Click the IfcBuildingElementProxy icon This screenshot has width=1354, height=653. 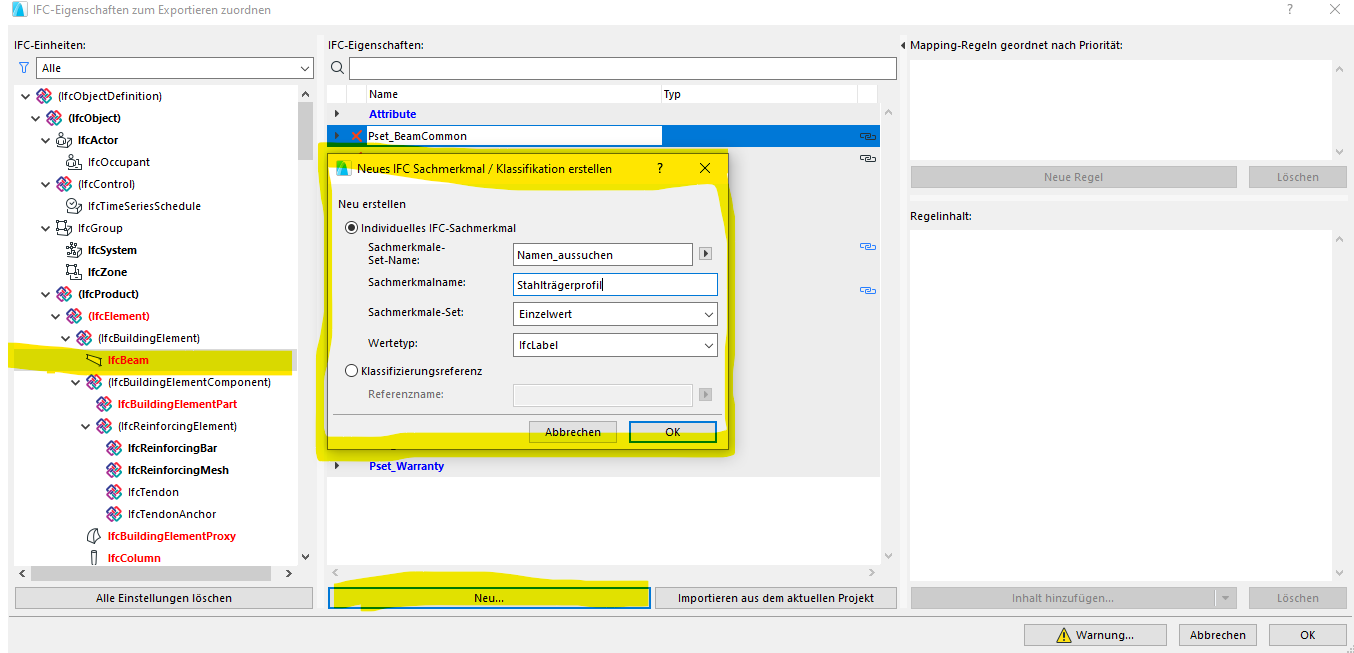tap(94, 536)
